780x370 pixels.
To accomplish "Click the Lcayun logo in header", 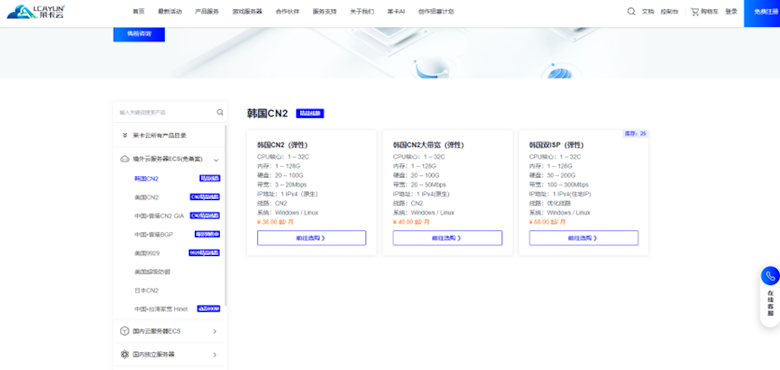I will [x=36, y=11].
